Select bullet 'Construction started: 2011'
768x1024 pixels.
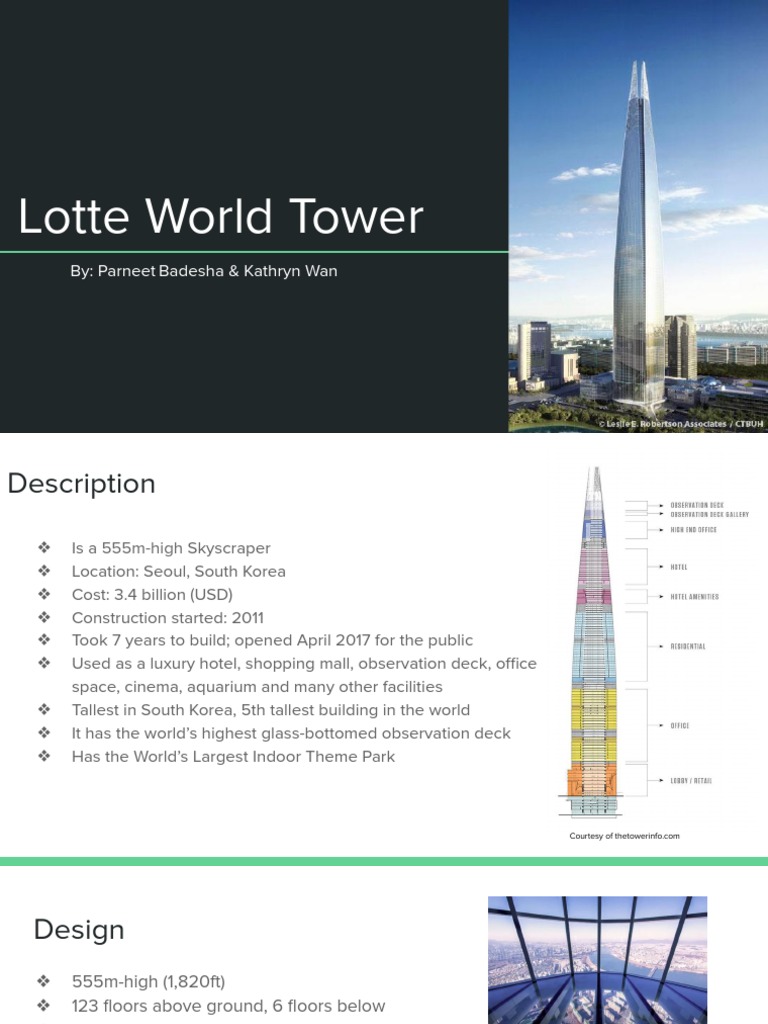pyautogui.click(x=168, y=618)
